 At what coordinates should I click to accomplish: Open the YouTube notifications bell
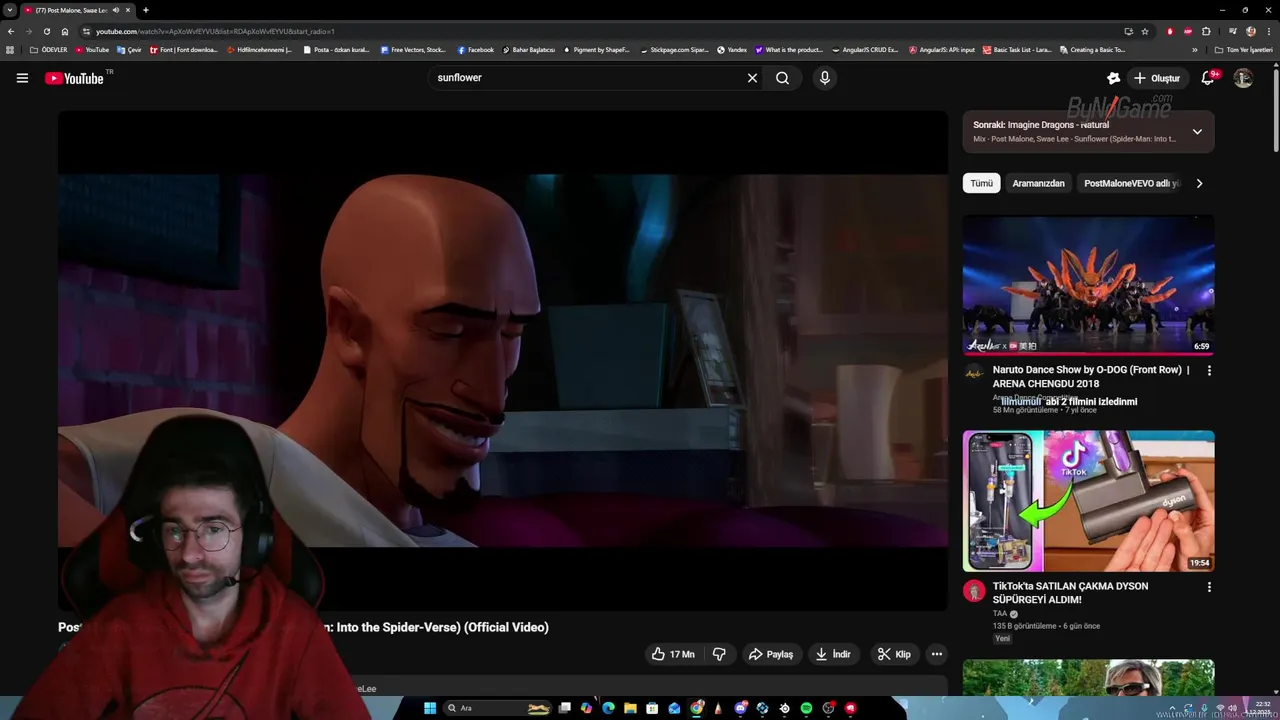coord(1208,78)
